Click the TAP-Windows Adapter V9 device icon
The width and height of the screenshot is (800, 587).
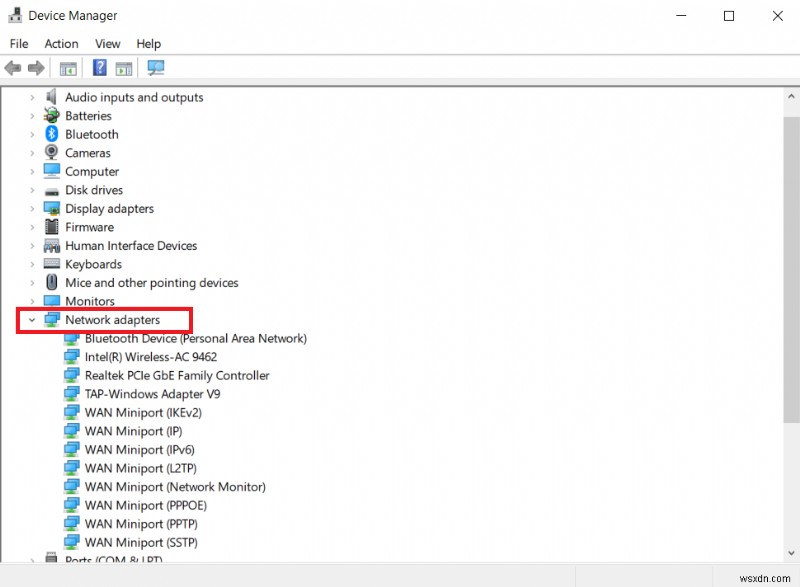click(72, 394)
